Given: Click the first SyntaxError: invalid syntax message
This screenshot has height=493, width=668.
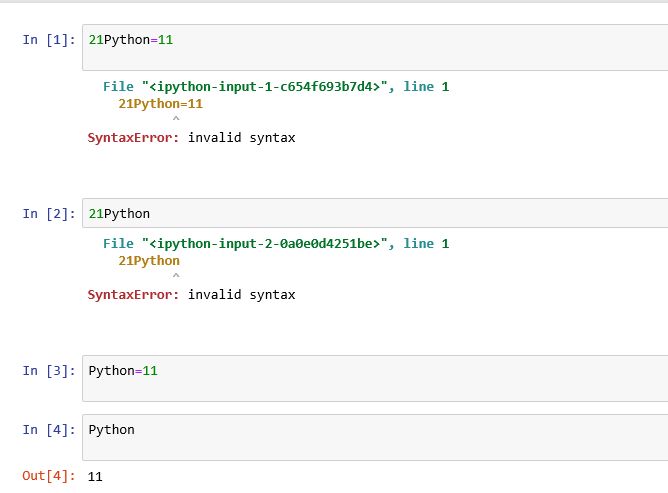Looking at the screenshot, I should click(x=191, y=138).
